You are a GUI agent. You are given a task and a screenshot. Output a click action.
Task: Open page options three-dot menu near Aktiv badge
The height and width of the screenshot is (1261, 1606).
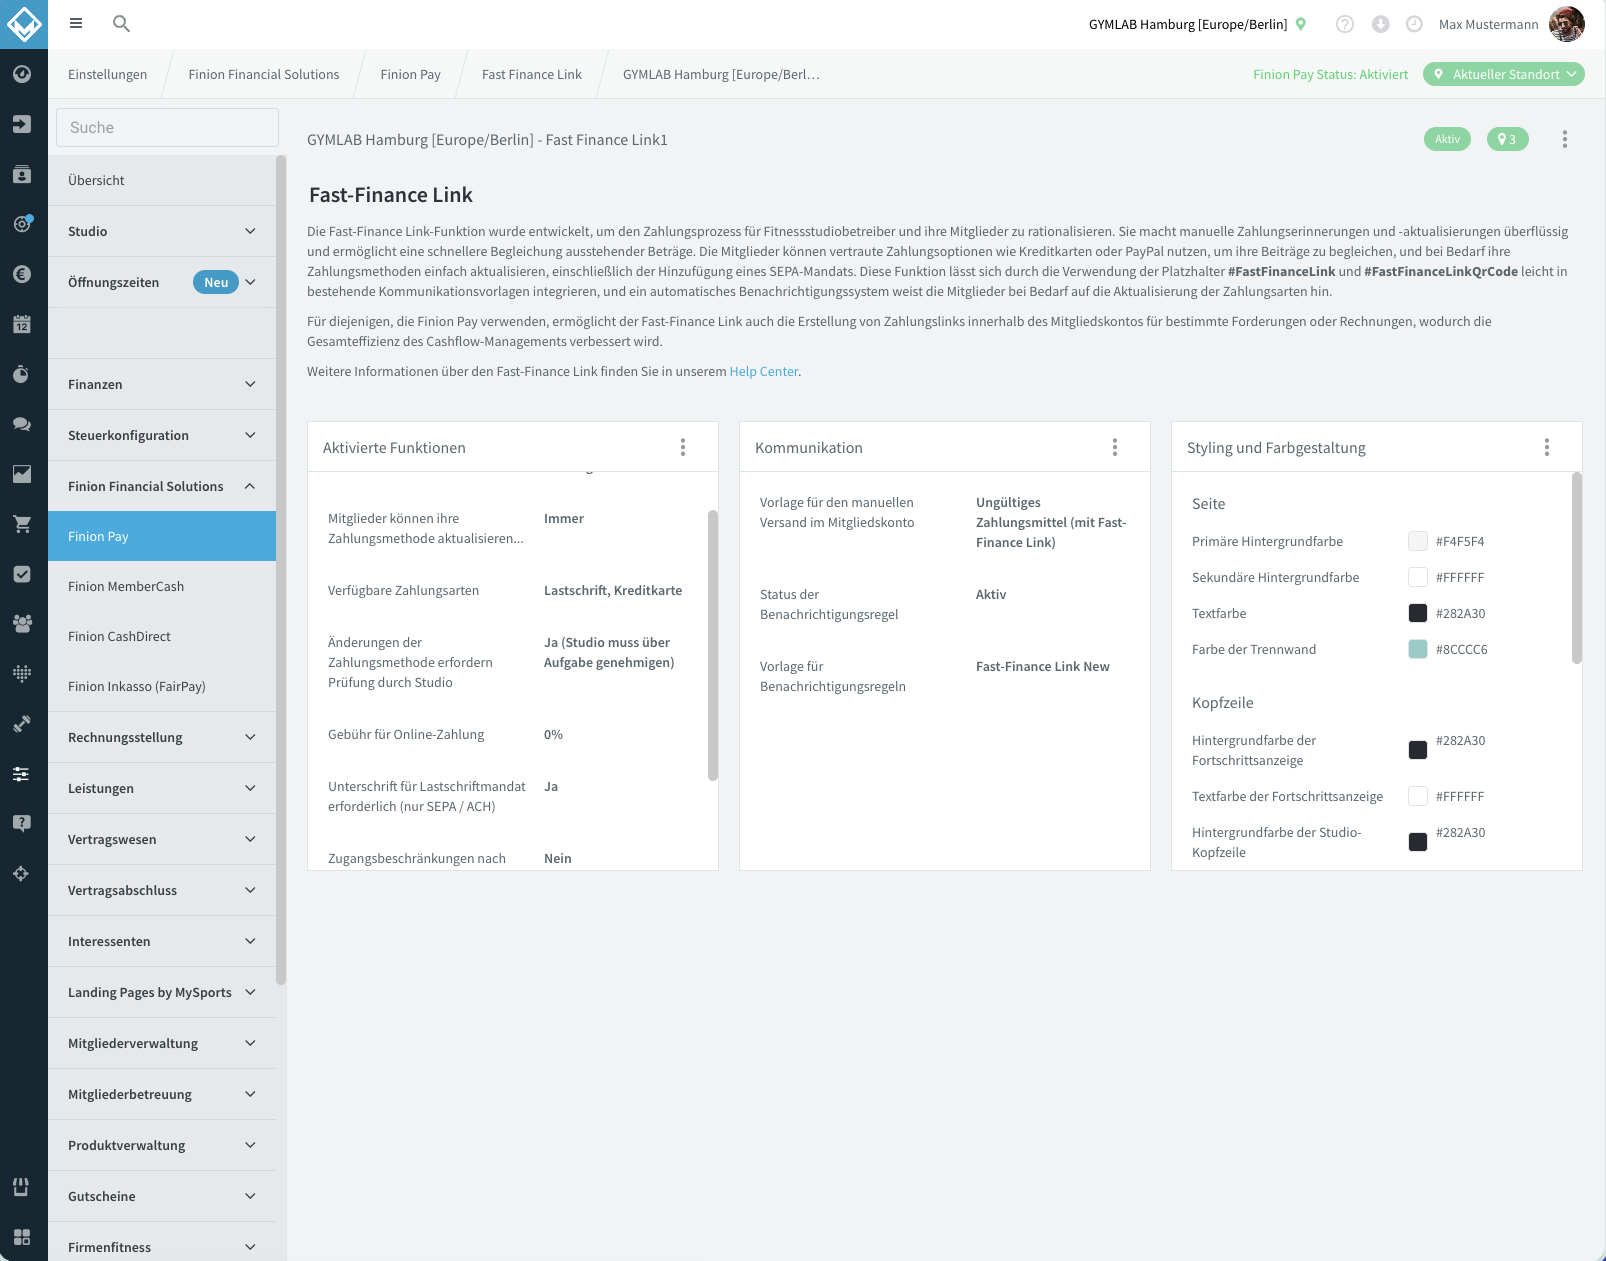click(x=1565, y=139)
